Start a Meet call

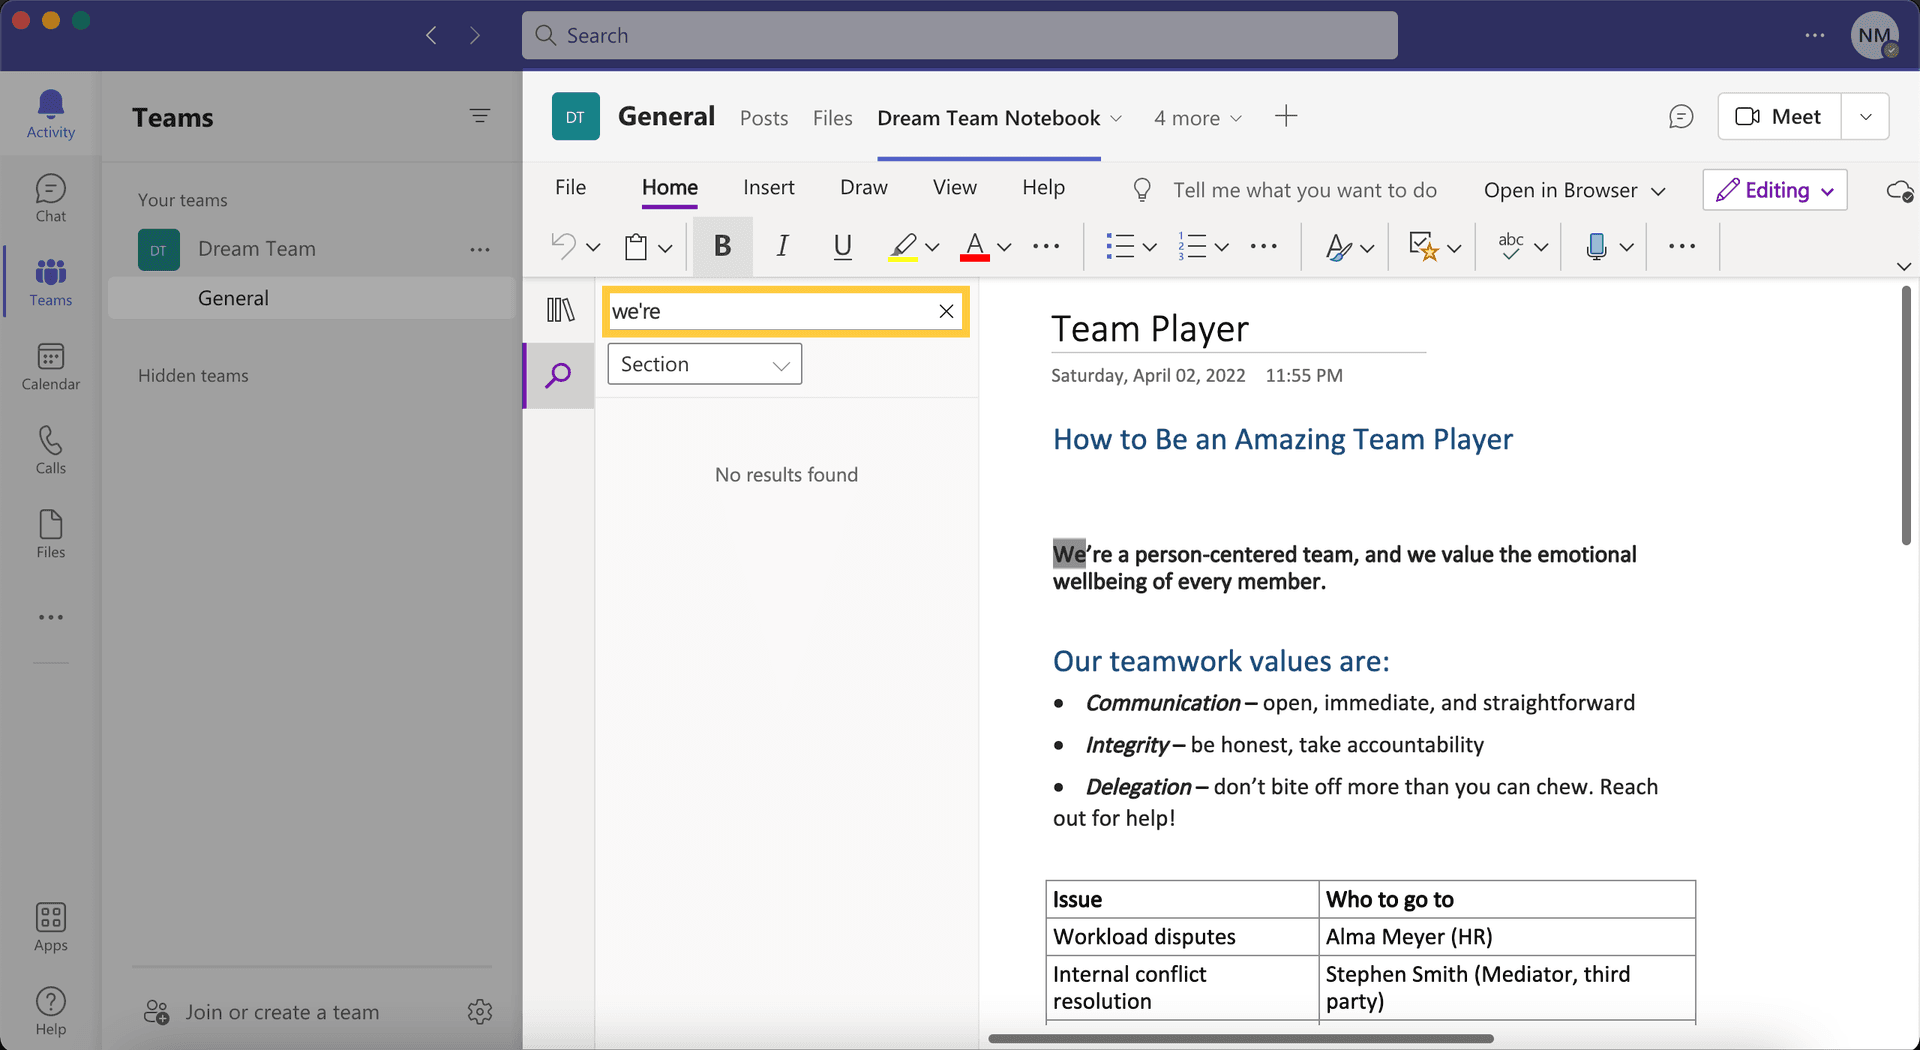(1778, 116)
